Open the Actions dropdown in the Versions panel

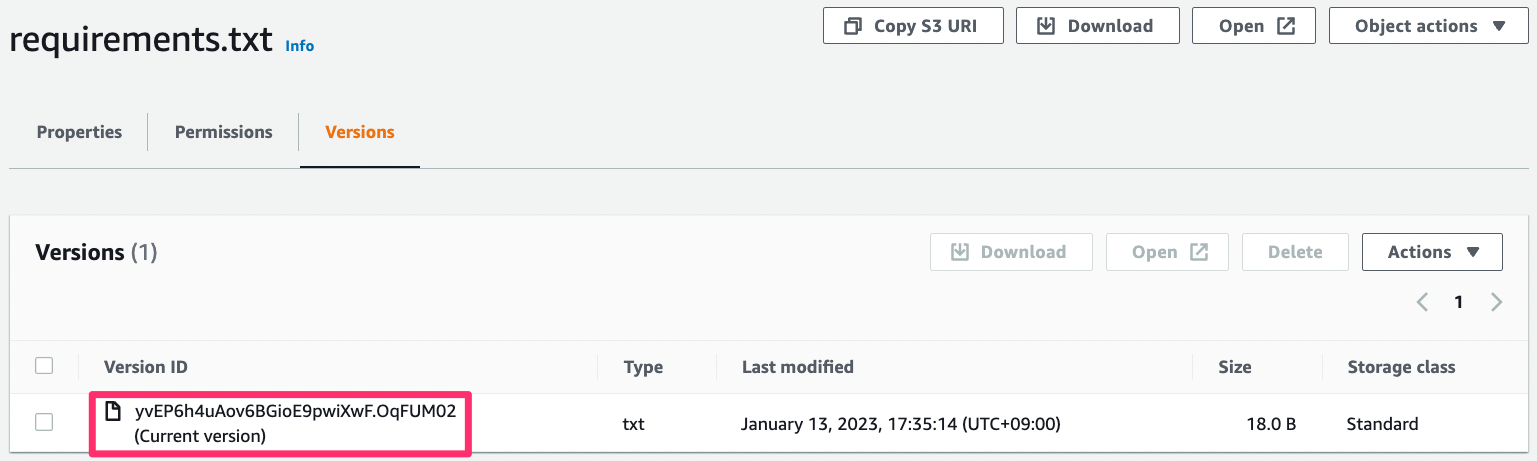(x=1432, y=252)
